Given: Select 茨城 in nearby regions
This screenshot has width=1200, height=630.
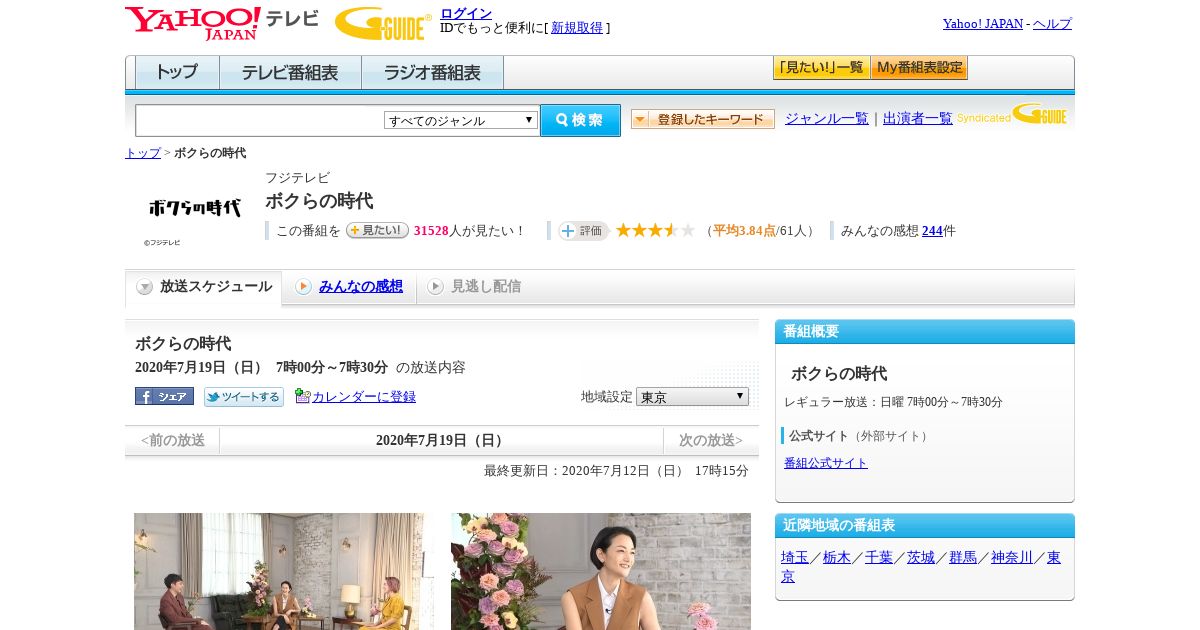Looking at the screenshot, I should click(x=921, y=558).
